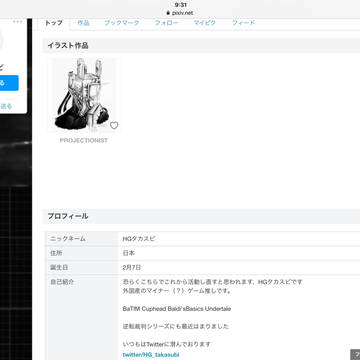Open the PROJECTIONIST illustration thumbnail

84,95
